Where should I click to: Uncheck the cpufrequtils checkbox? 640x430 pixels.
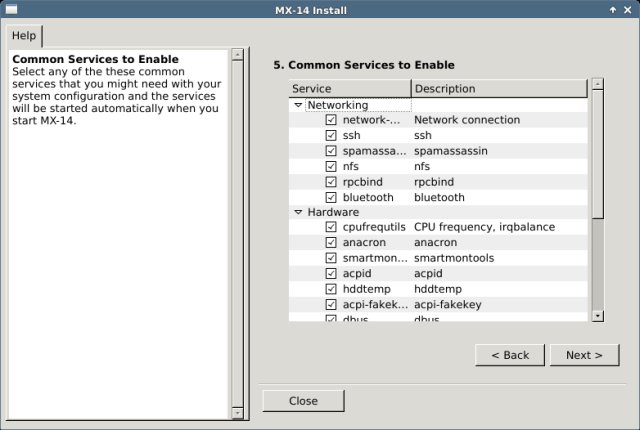[331, 227]
